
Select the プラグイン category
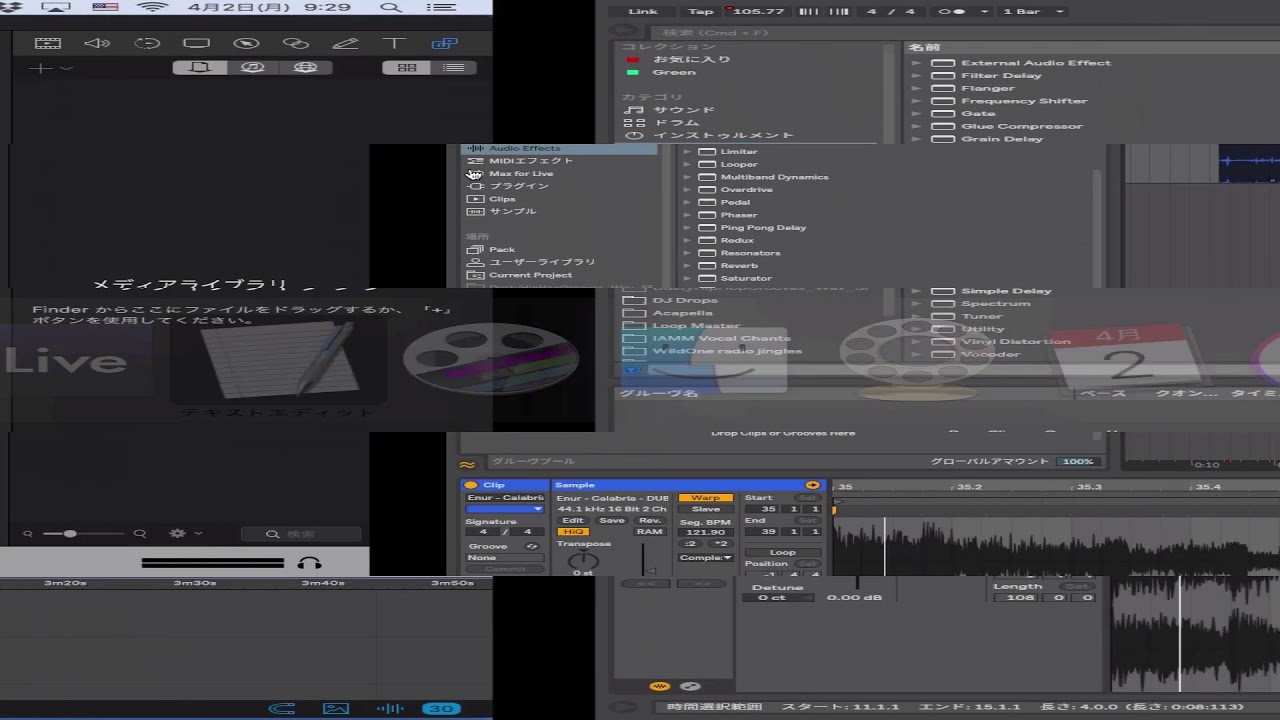(x=519, y=186)
